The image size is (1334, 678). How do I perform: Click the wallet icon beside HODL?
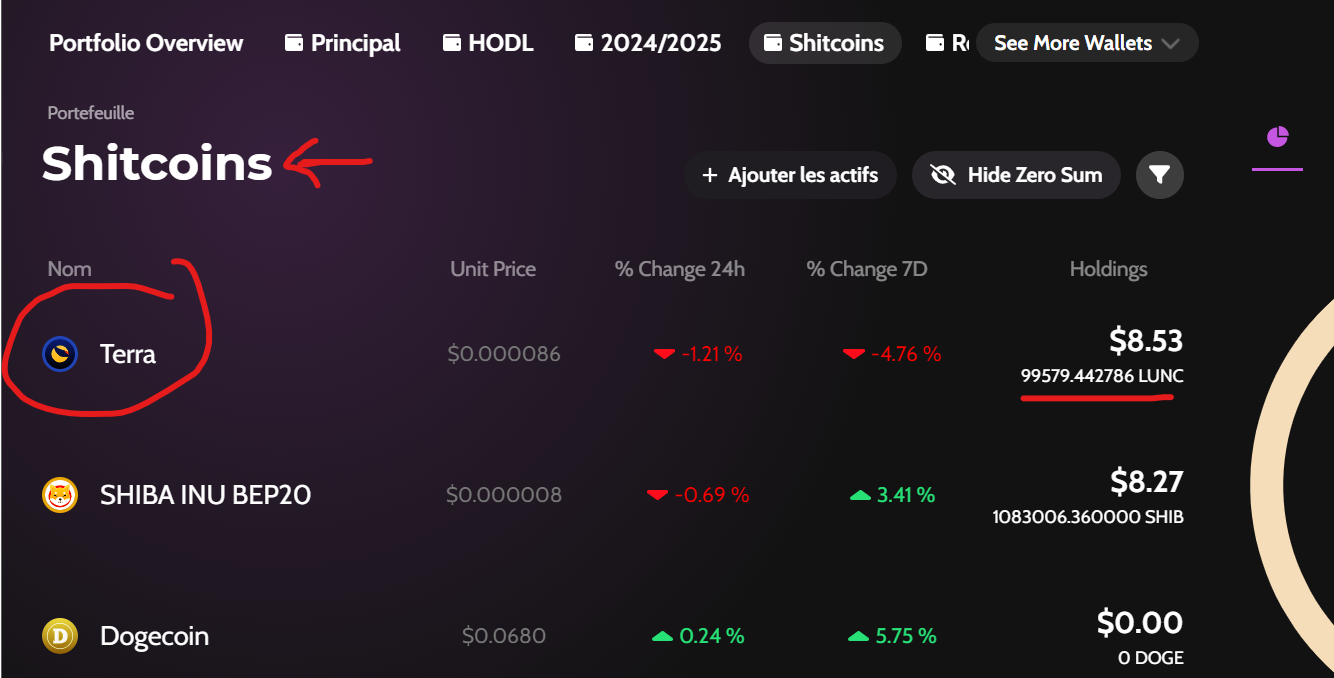coord(452,43)
